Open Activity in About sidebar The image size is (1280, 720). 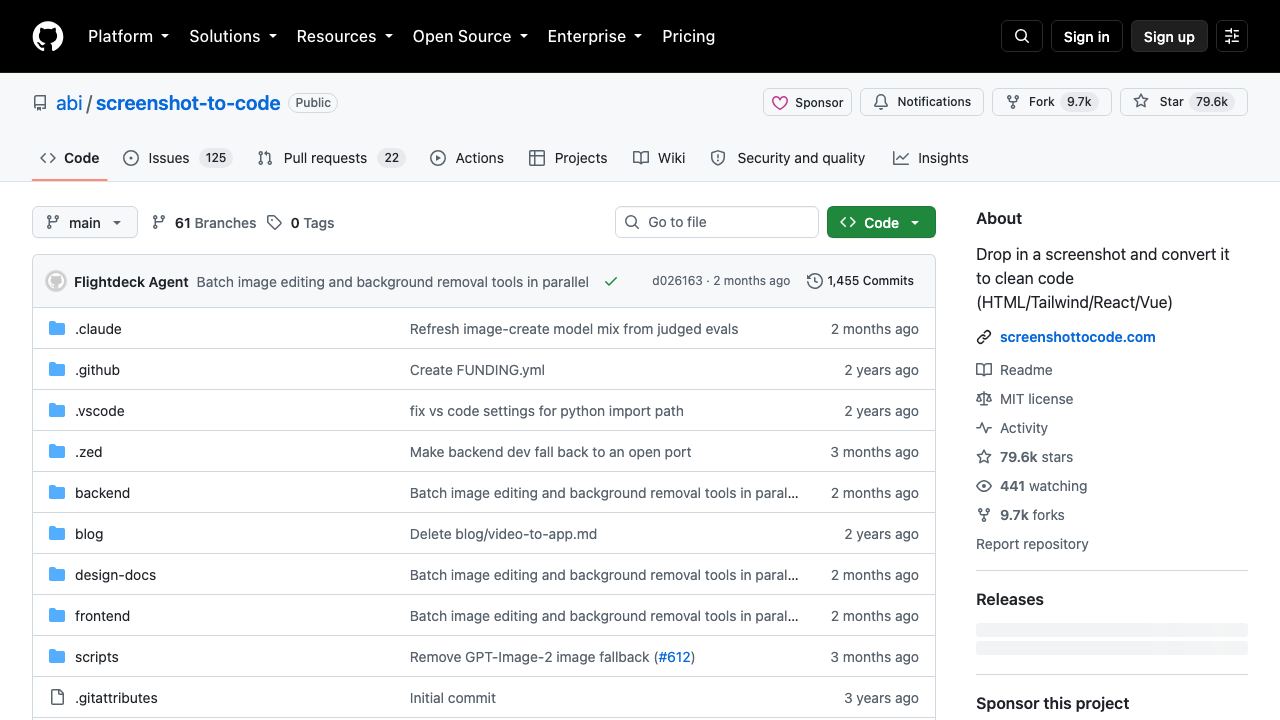[1012, 428]
